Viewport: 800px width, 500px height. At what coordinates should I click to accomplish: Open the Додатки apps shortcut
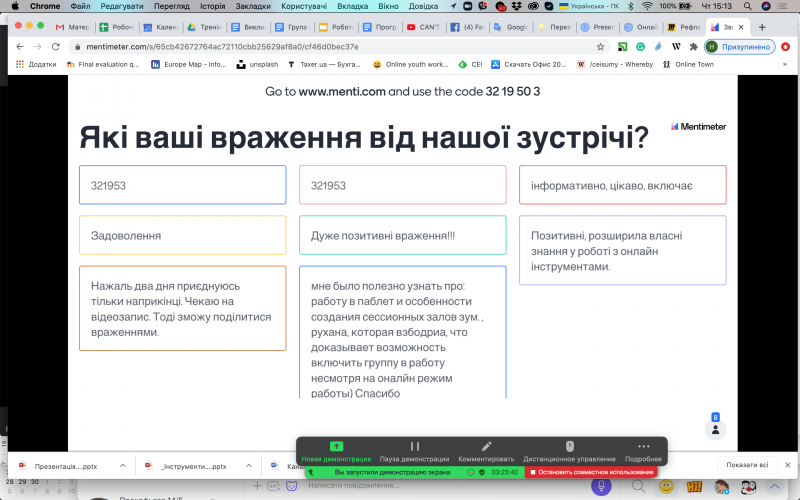point(36,64)
